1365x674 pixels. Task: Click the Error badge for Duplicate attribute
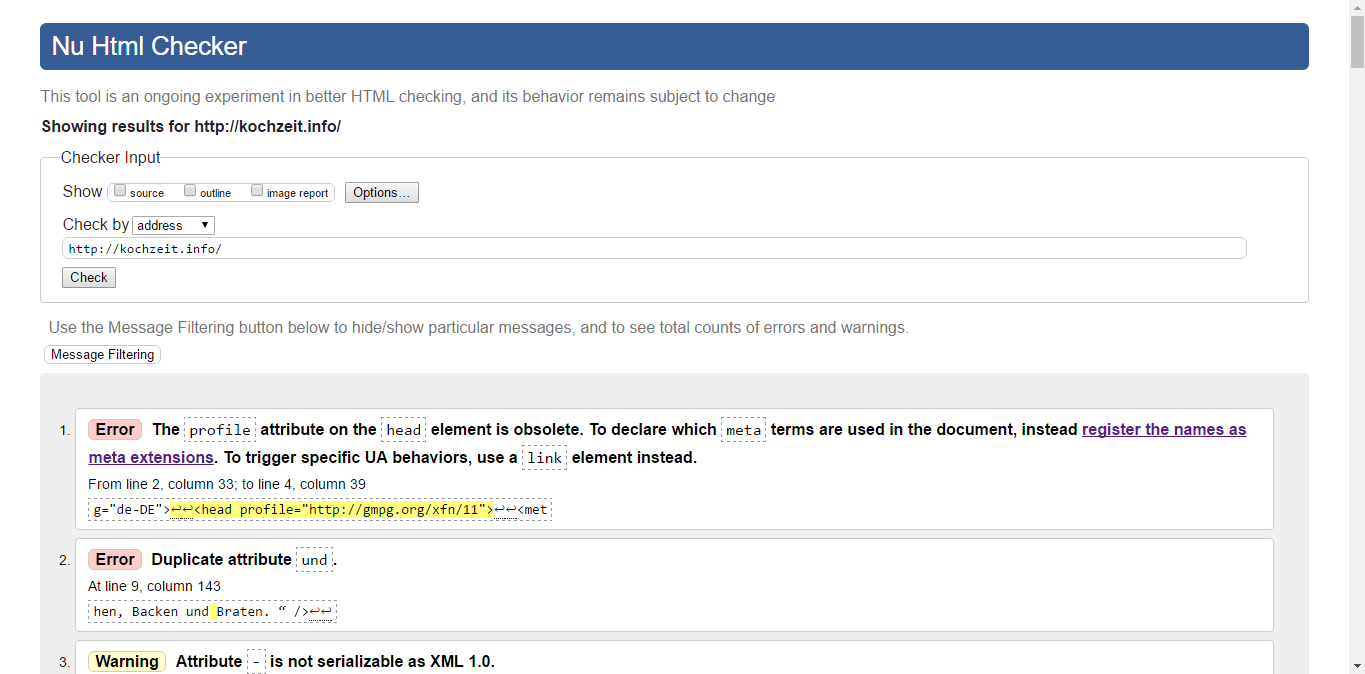[115, 559]
